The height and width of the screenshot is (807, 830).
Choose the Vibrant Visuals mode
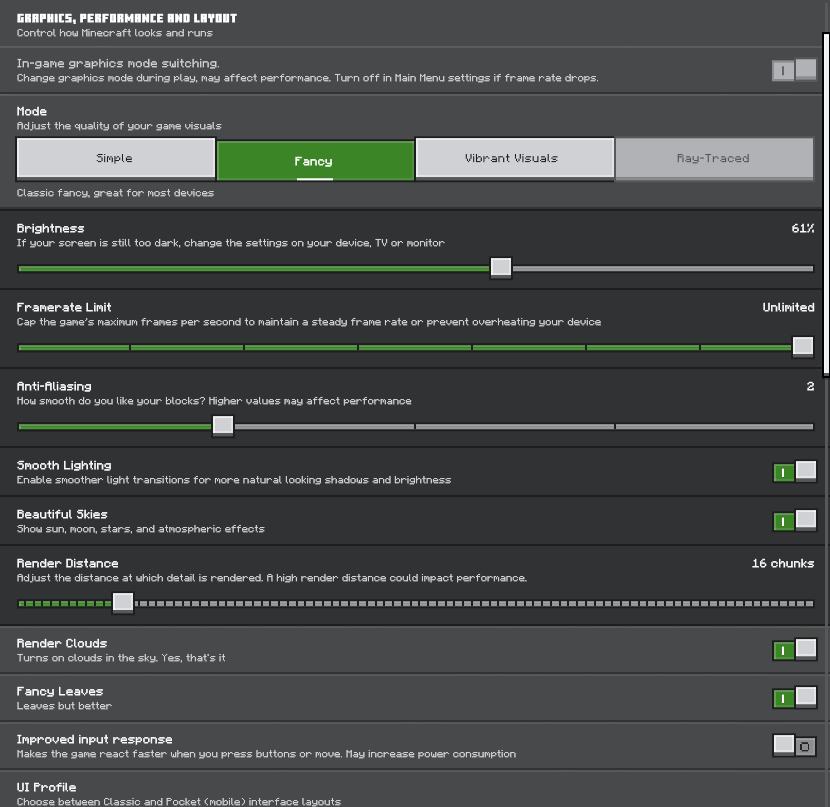(x=515, y=158)
